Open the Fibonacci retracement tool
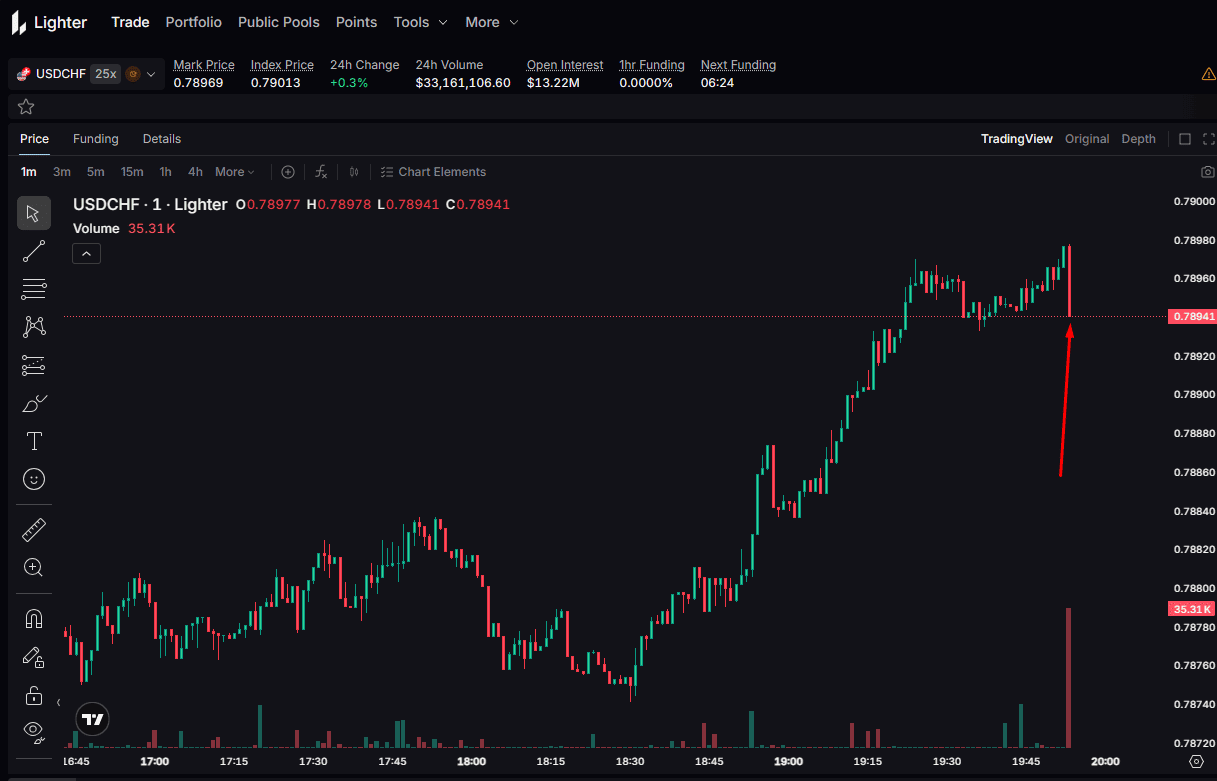This screenshot has width=1217, height=781. tap(34, 289)
